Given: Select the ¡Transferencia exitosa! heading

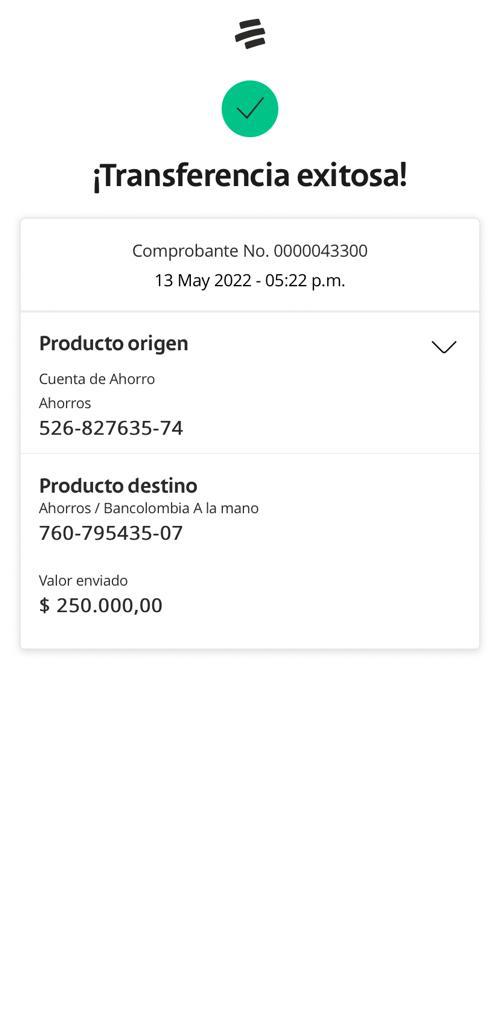Looking at the screenshot, I should coord(250,176).
